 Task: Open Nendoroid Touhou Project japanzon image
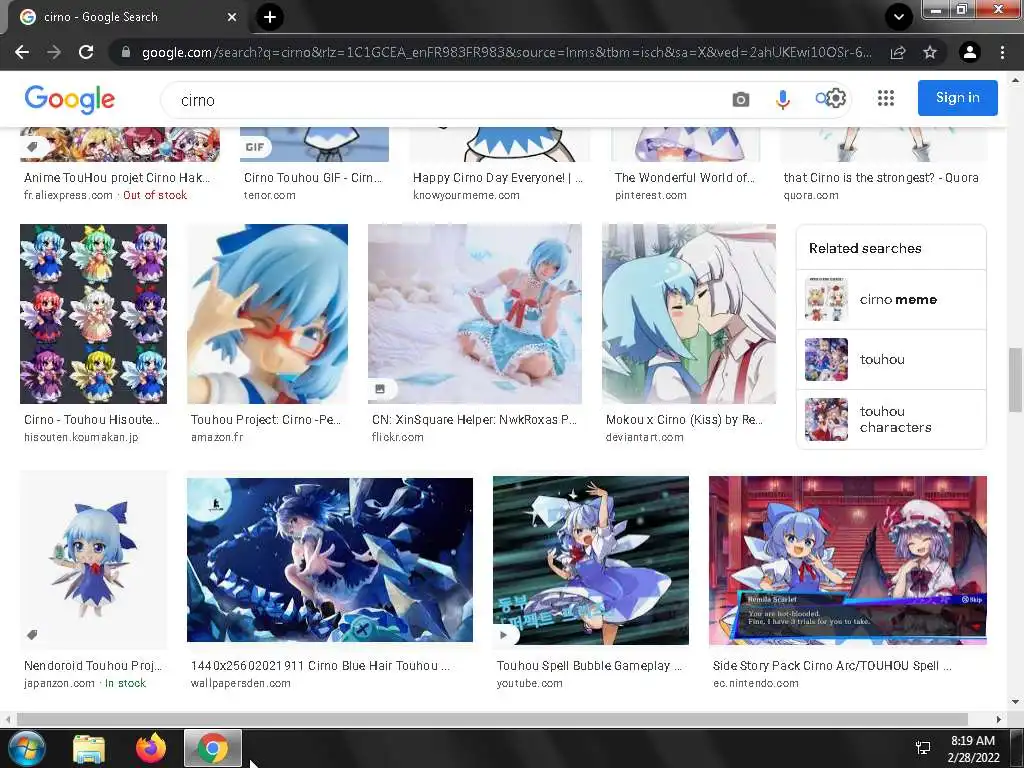point(93,560)
